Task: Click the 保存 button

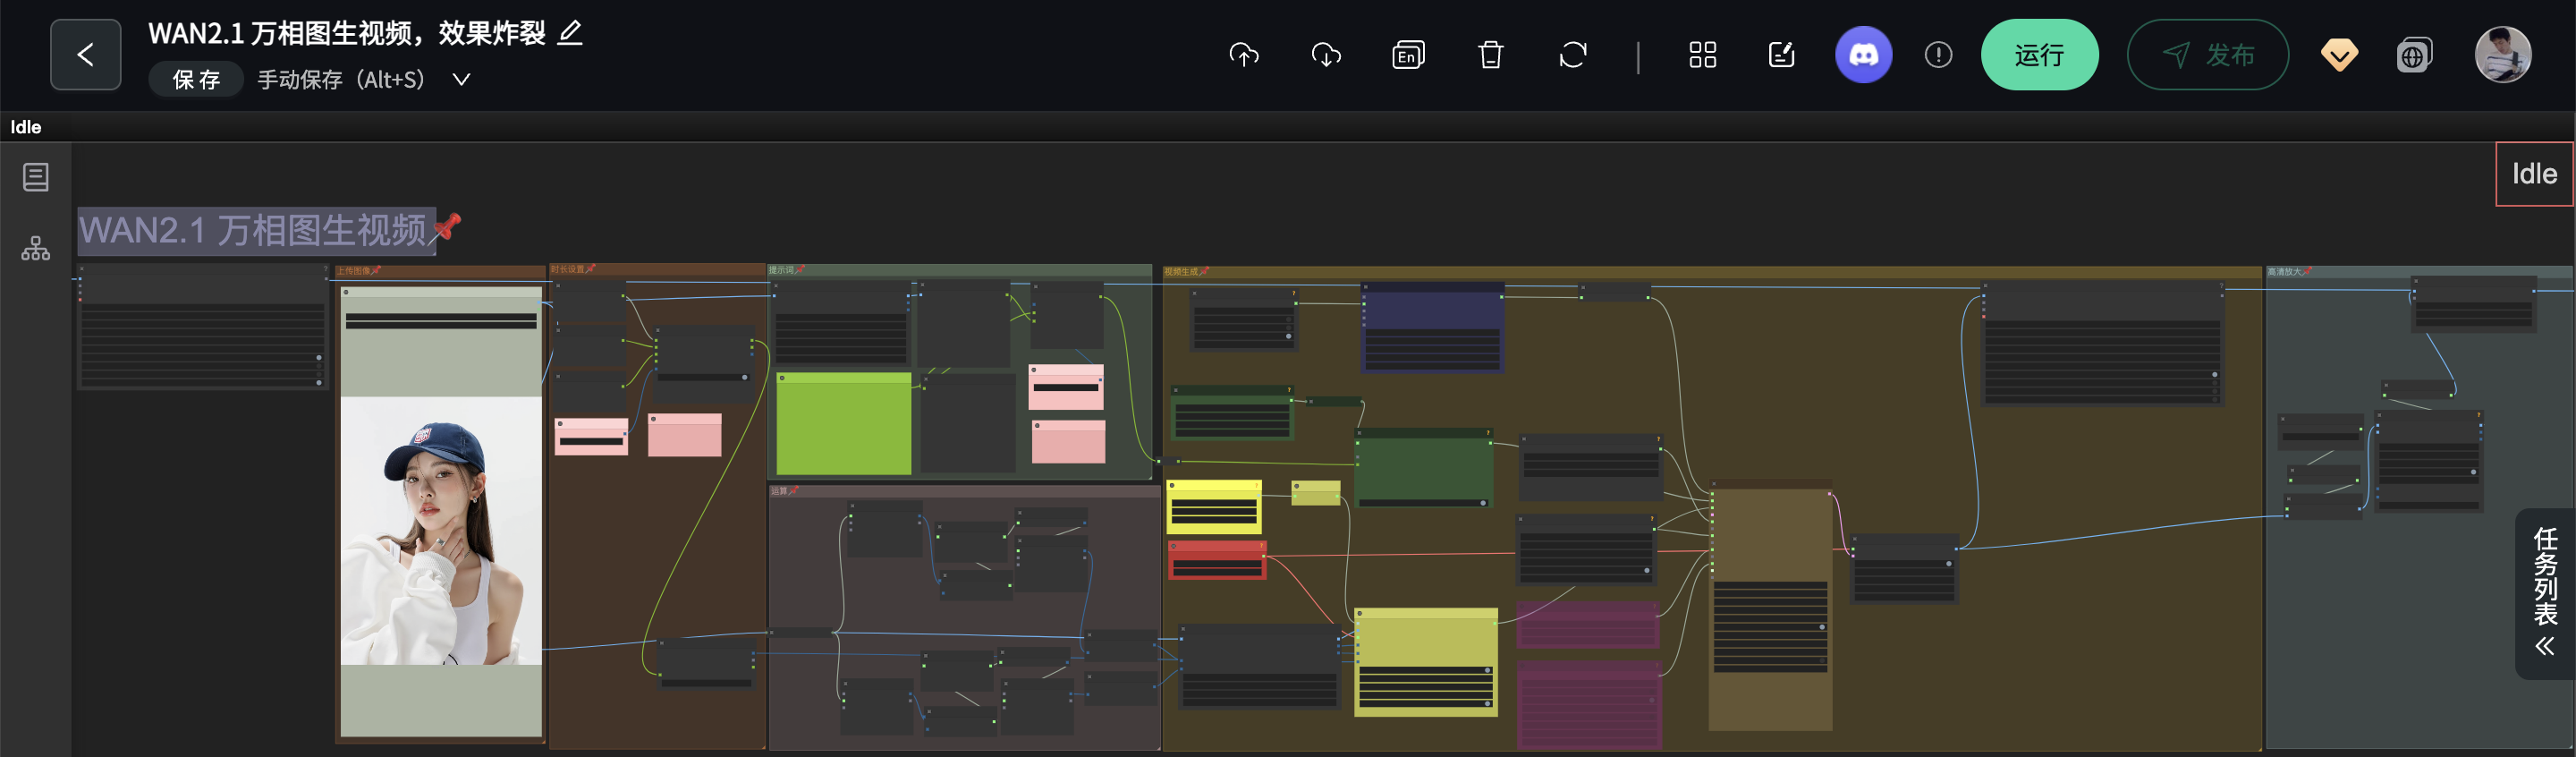Action: (x=196, y=80)
